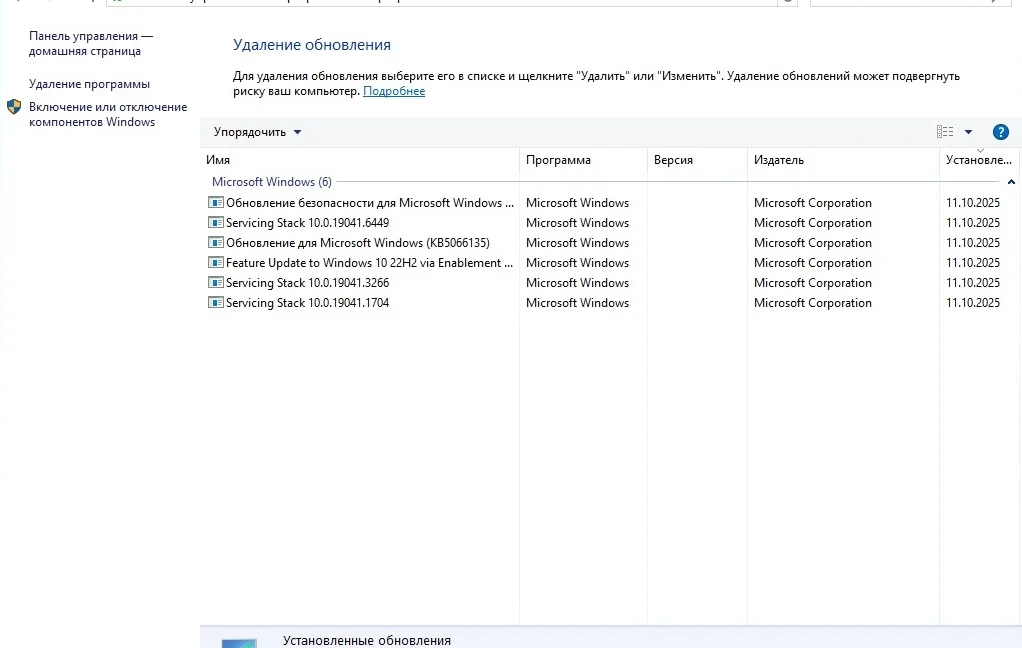Open the view options dropdown arrow
This screenshot has height=648, width=1022.
pos(968,132)
